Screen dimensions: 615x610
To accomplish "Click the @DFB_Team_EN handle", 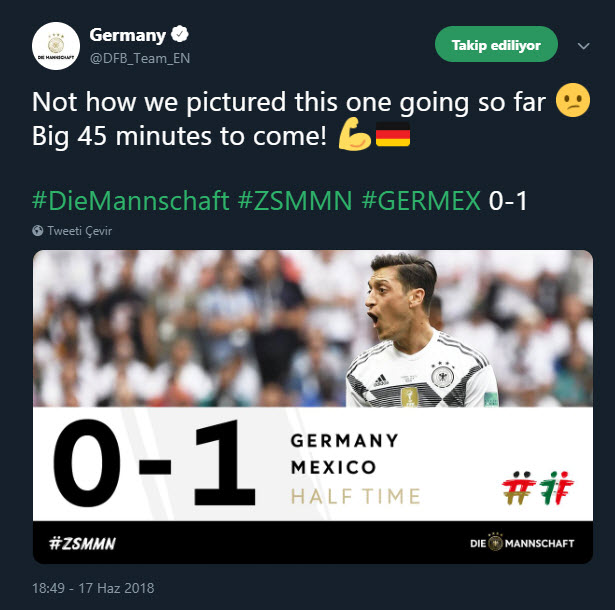I will [x=139, y=58].
